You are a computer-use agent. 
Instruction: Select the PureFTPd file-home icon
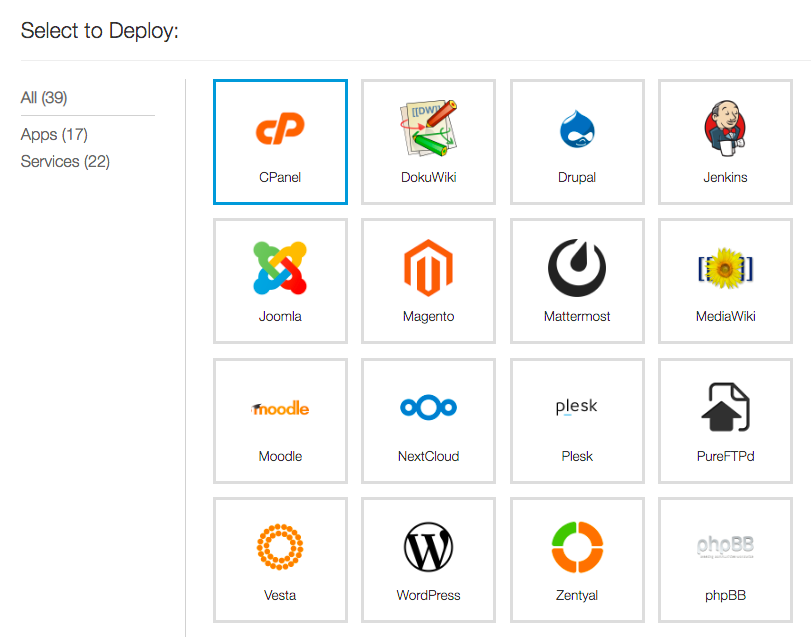725,407
